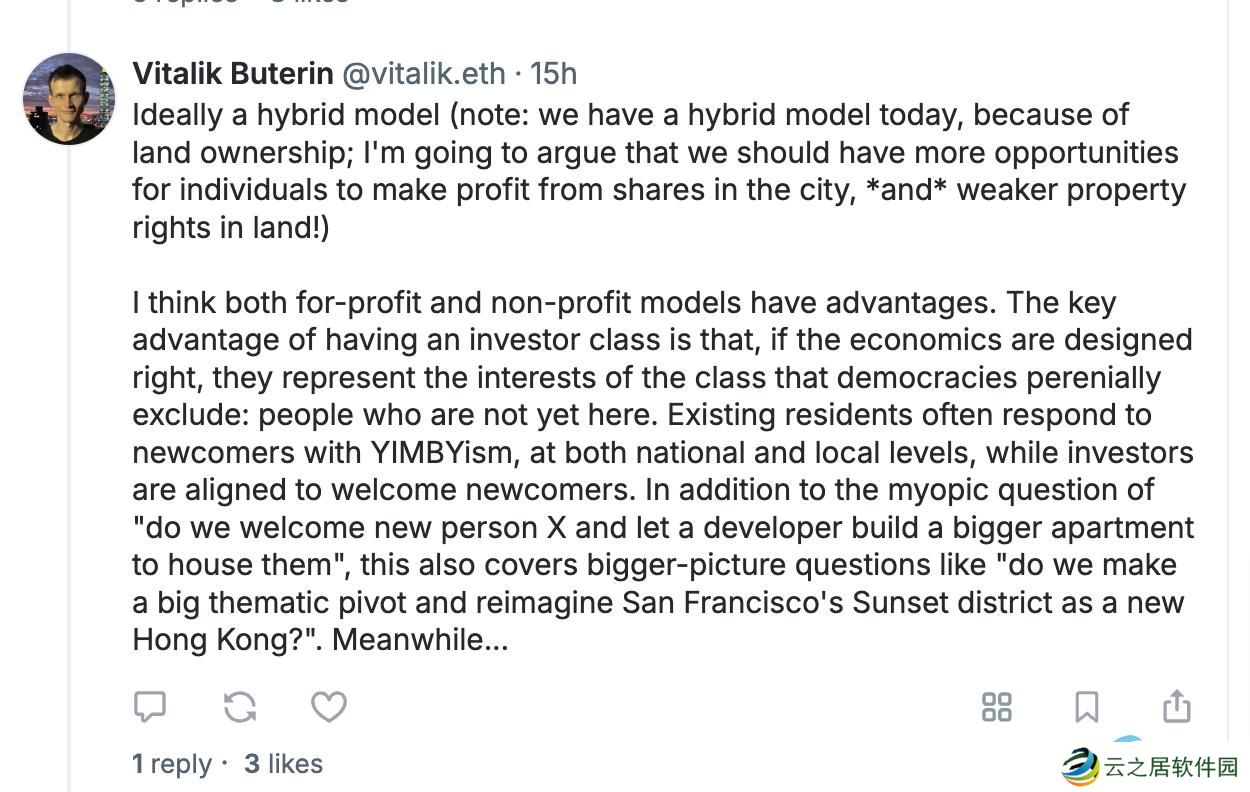1250x792 pixels.
Task: Click the 云之居软件园 watermark logo icon
Action: [1080, 767]
